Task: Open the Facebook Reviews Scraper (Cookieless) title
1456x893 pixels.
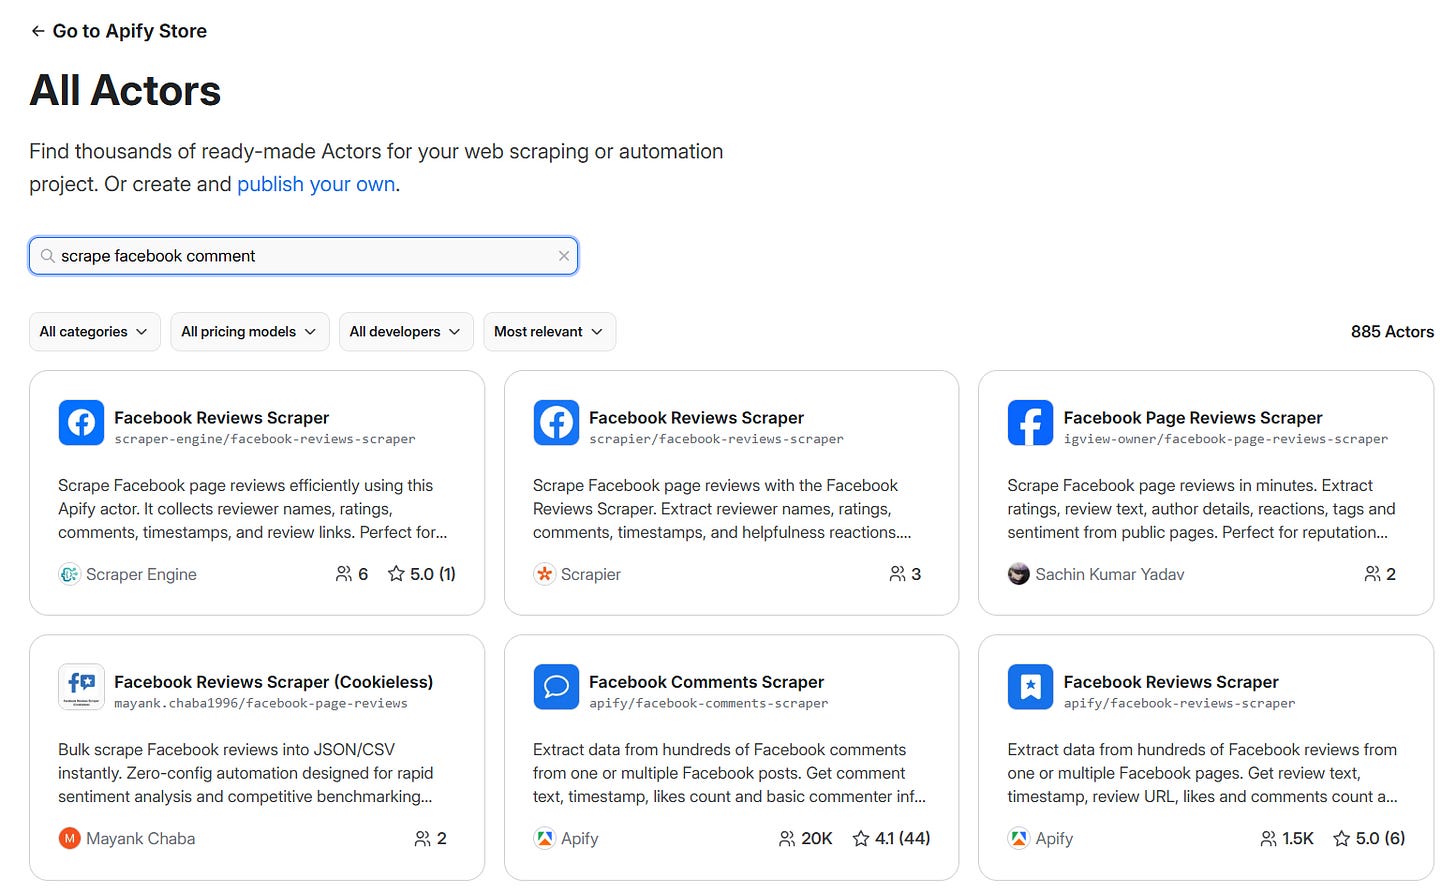Action: [273, 681]
